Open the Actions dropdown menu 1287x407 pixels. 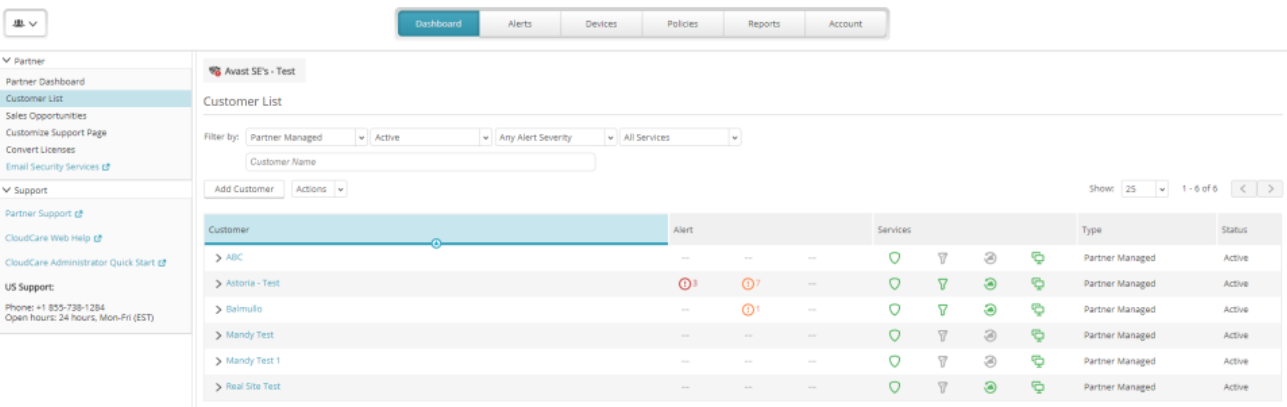click(x=319, y=189)
